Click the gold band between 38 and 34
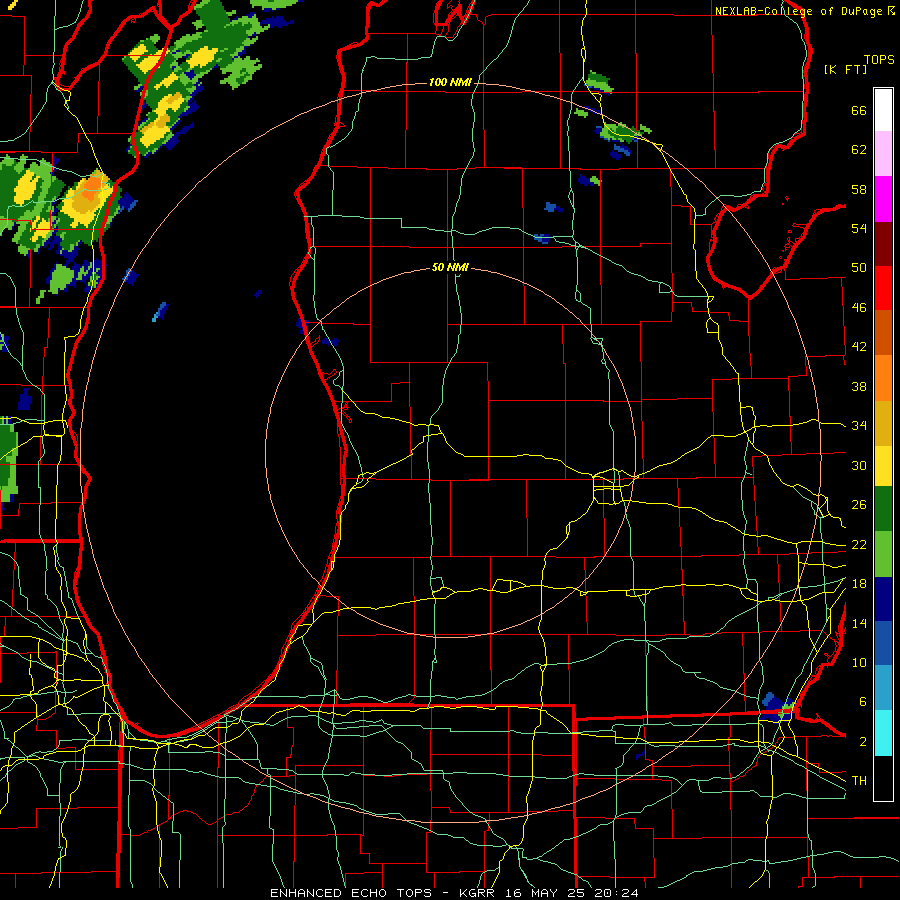The image size is (900, 900). tap(883, 424)
